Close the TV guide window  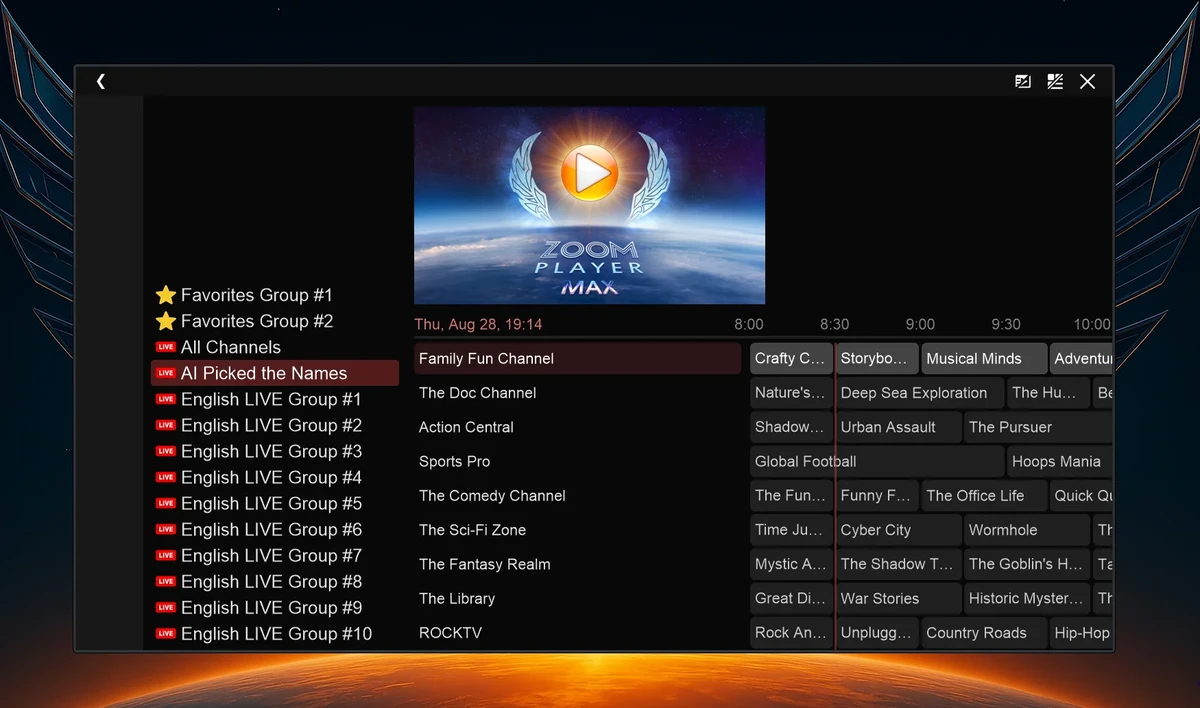point(1088,82)
